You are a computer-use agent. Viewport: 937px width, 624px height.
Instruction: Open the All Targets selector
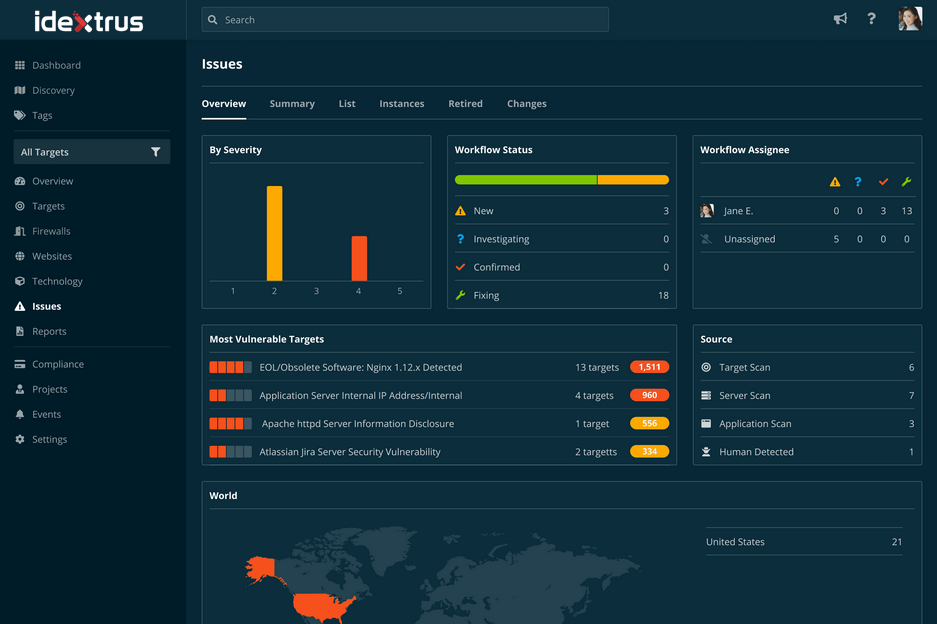click(x=80, y=152)
